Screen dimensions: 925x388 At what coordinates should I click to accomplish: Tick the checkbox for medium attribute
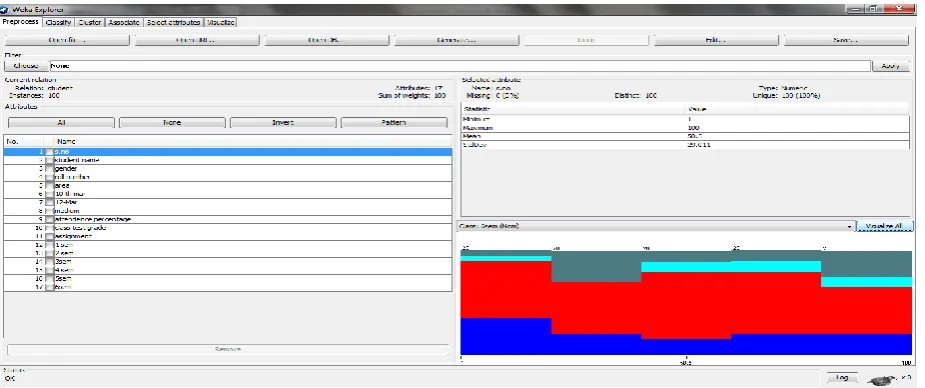click(x=50, y=211)
